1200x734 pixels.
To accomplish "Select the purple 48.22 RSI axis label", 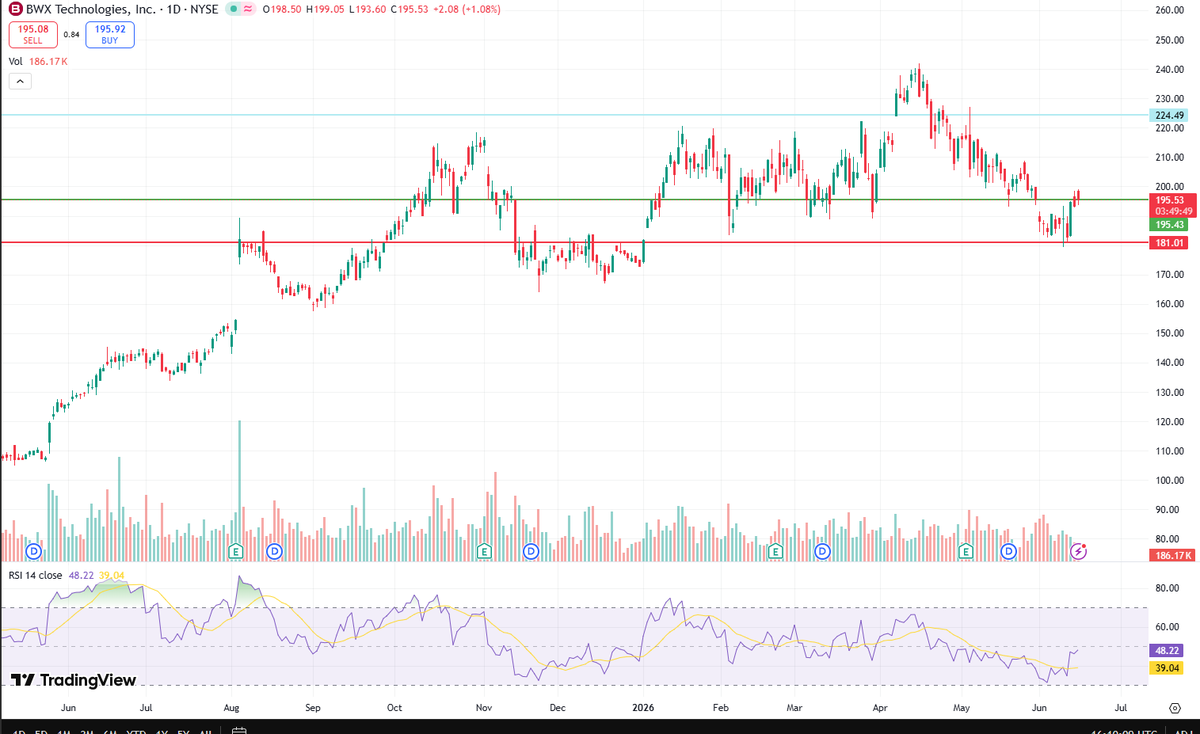I will click(x=1167, y=648).
